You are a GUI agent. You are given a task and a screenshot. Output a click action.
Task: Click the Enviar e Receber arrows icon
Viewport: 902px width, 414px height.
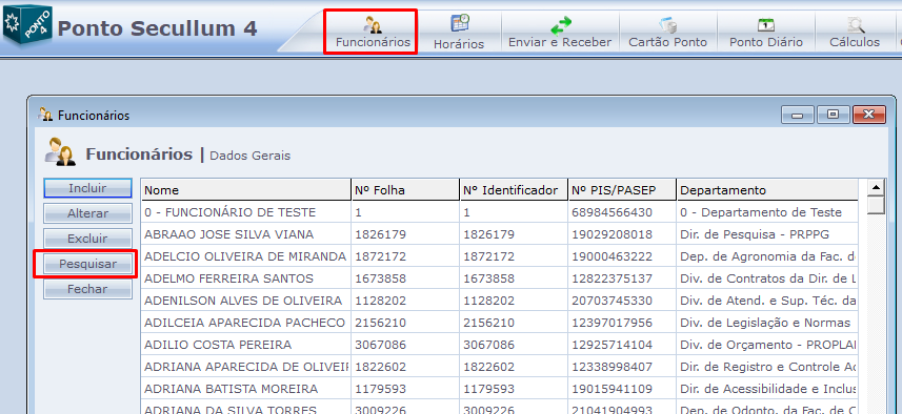point(561,23)
